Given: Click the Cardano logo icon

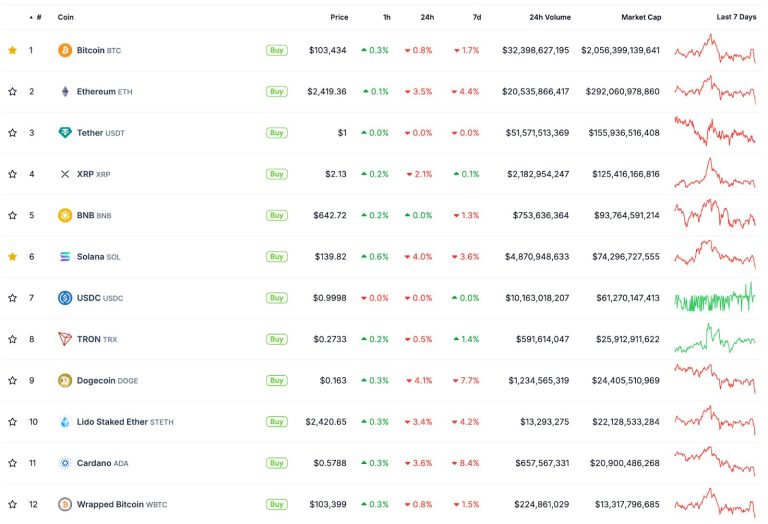Looking at the screenshot, I should pos(65,463).
